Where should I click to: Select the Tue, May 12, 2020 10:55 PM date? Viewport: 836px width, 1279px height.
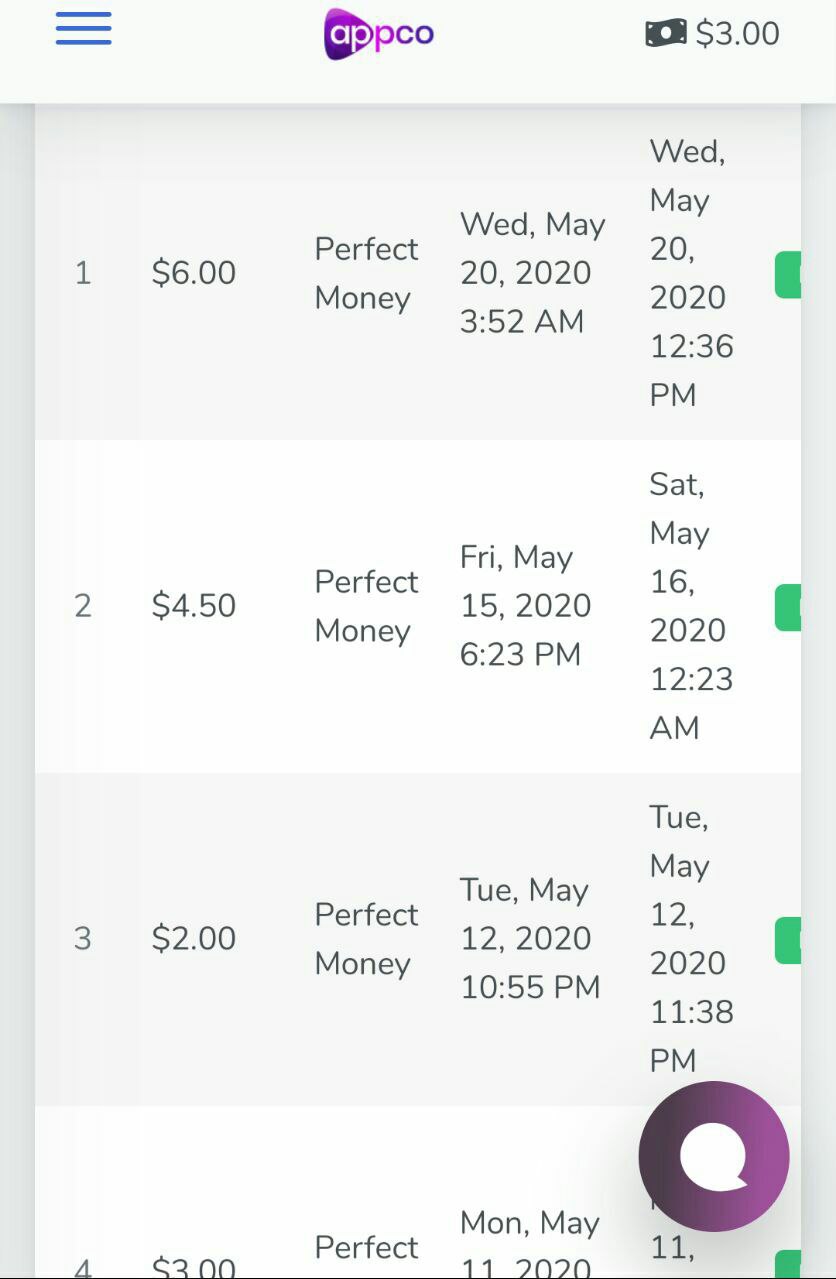(530, 939)
